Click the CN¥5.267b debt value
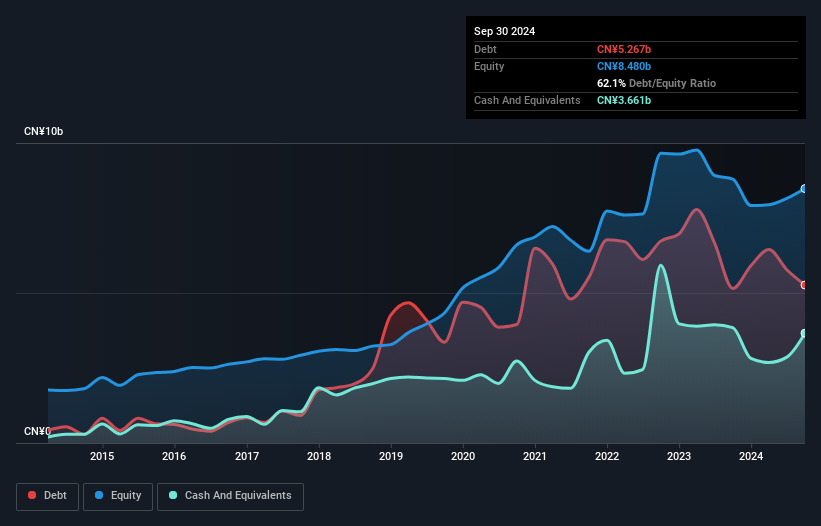The width and height of the screenshot is (821, 526). click(624, 49)
